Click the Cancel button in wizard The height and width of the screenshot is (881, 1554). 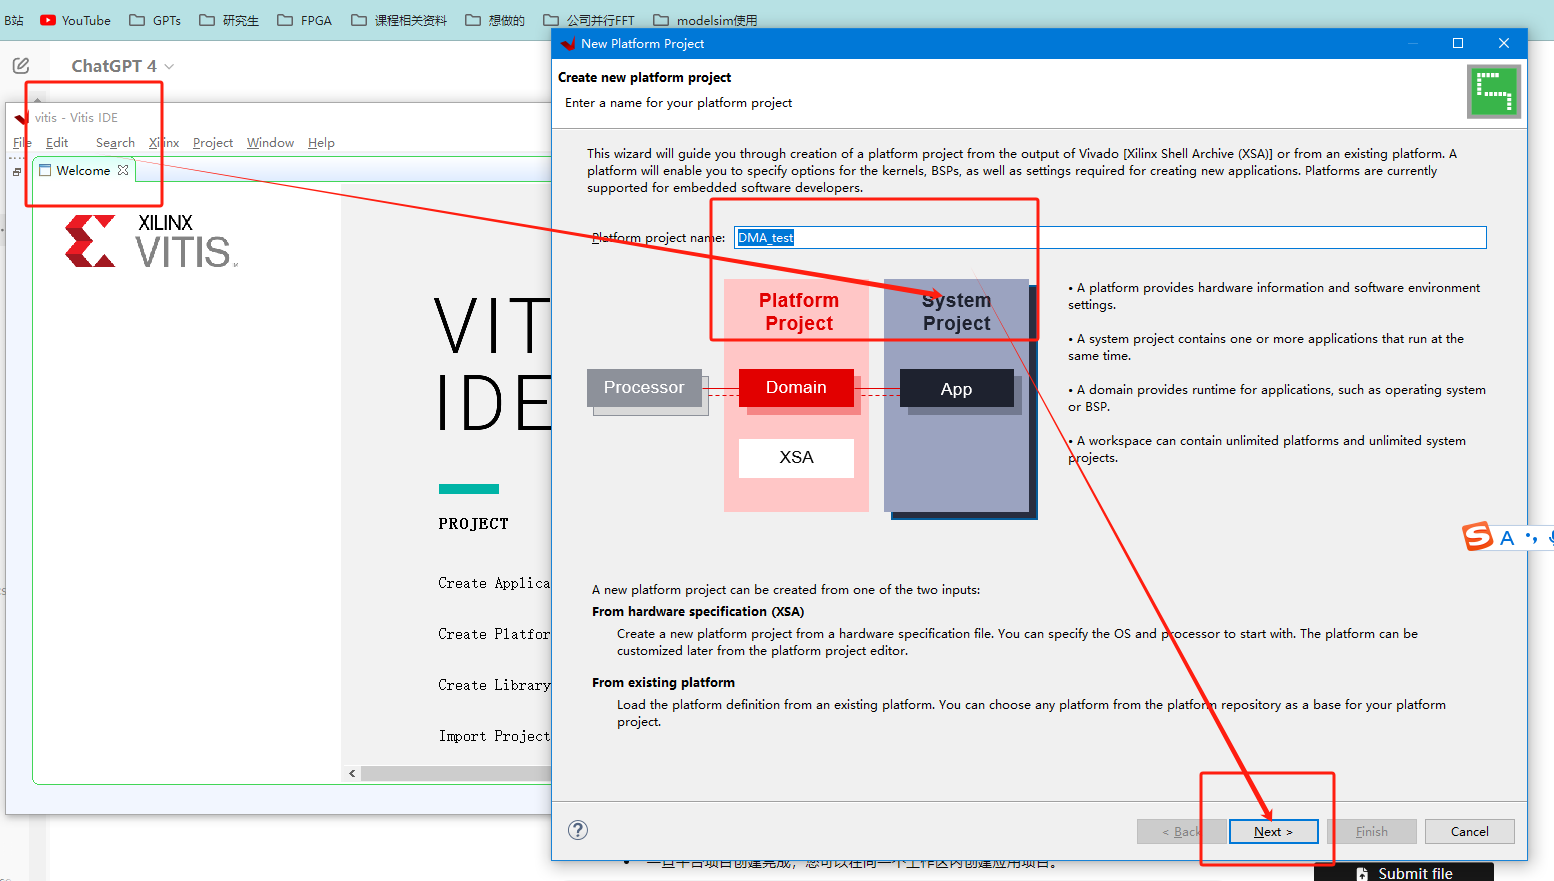coord(1469,831)
